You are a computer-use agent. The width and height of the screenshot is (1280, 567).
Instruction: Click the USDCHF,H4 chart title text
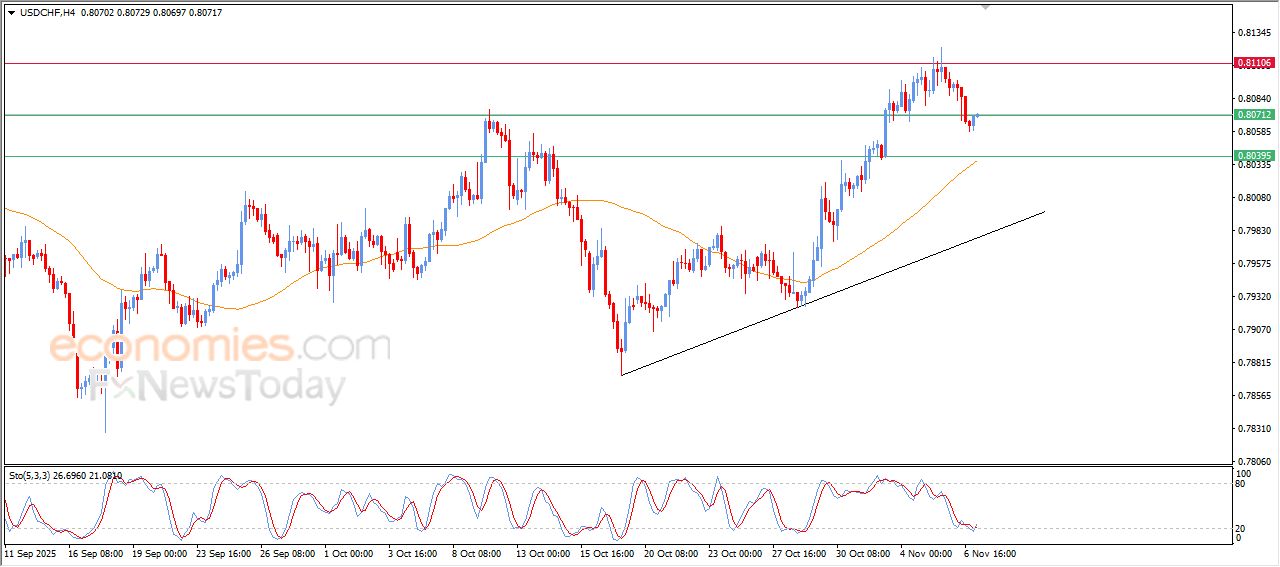48,12
